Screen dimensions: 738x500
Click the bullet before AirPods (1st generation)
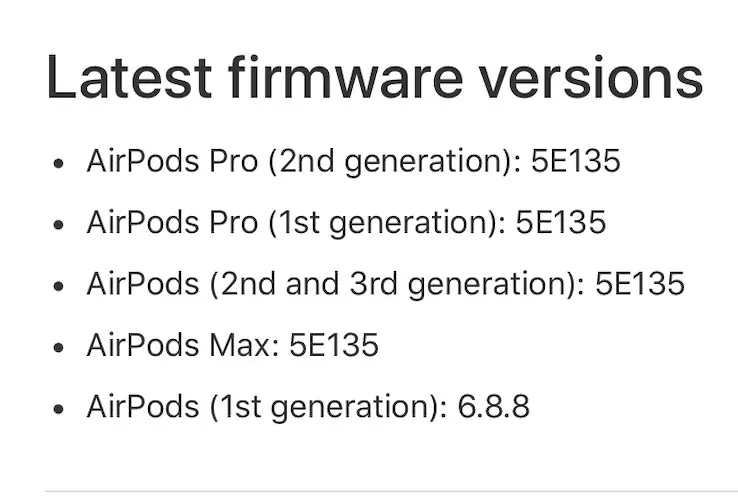tap(60, 409)
